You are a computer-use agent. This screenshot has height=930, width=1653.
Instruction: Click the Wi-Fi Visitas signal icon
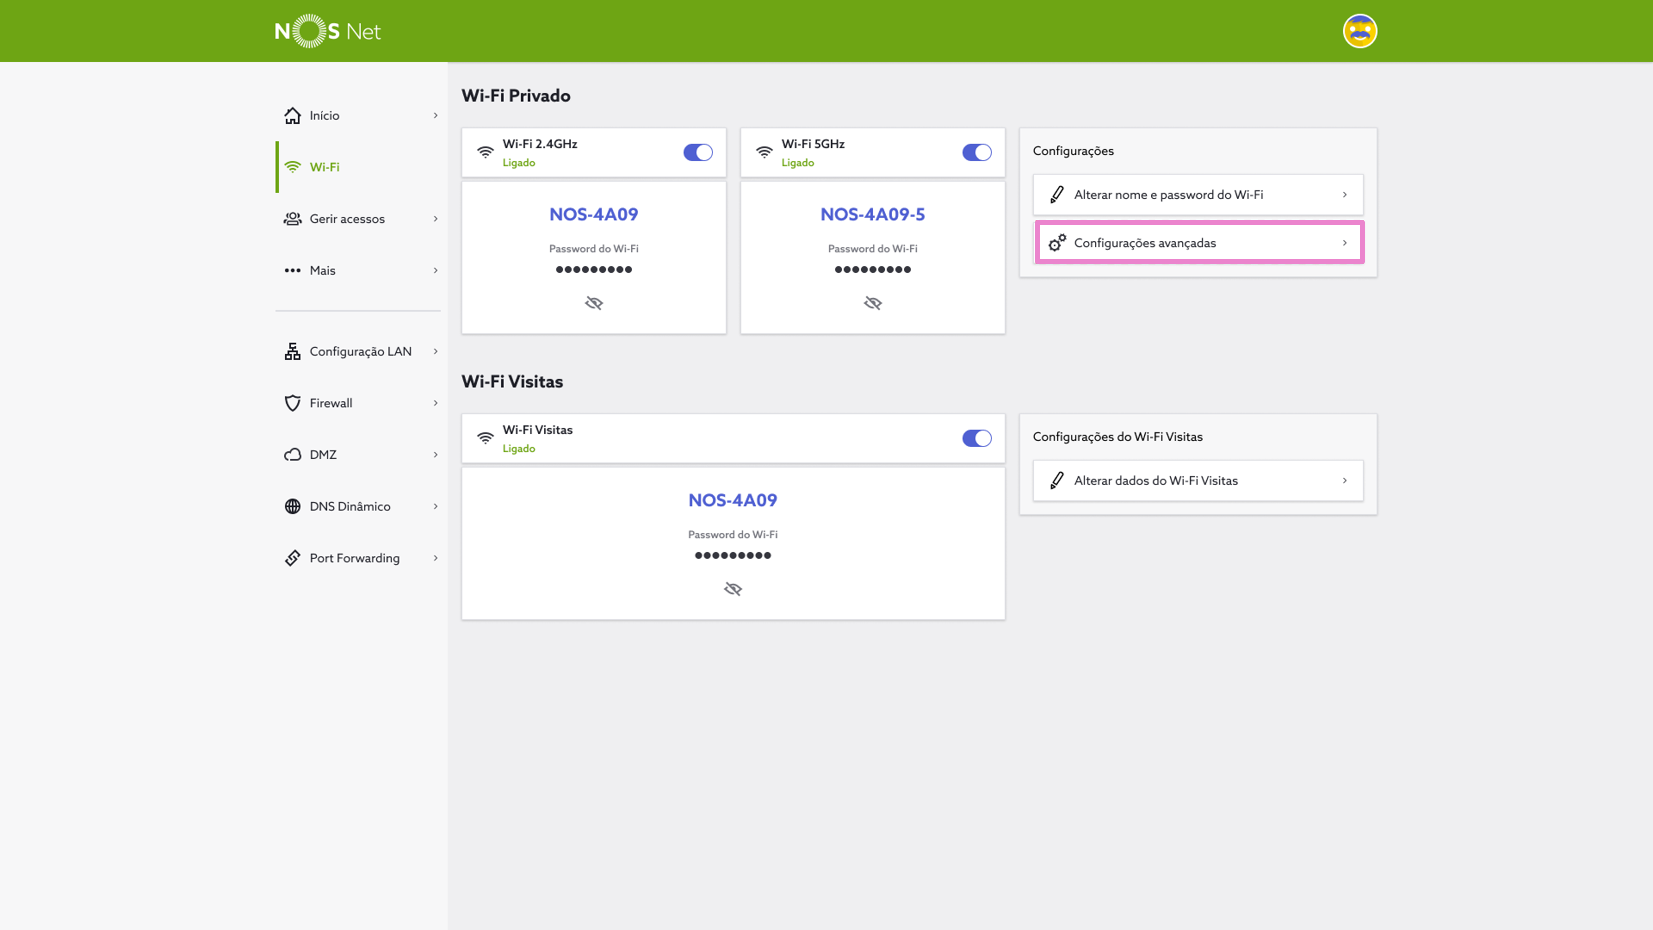click(485, 438)
